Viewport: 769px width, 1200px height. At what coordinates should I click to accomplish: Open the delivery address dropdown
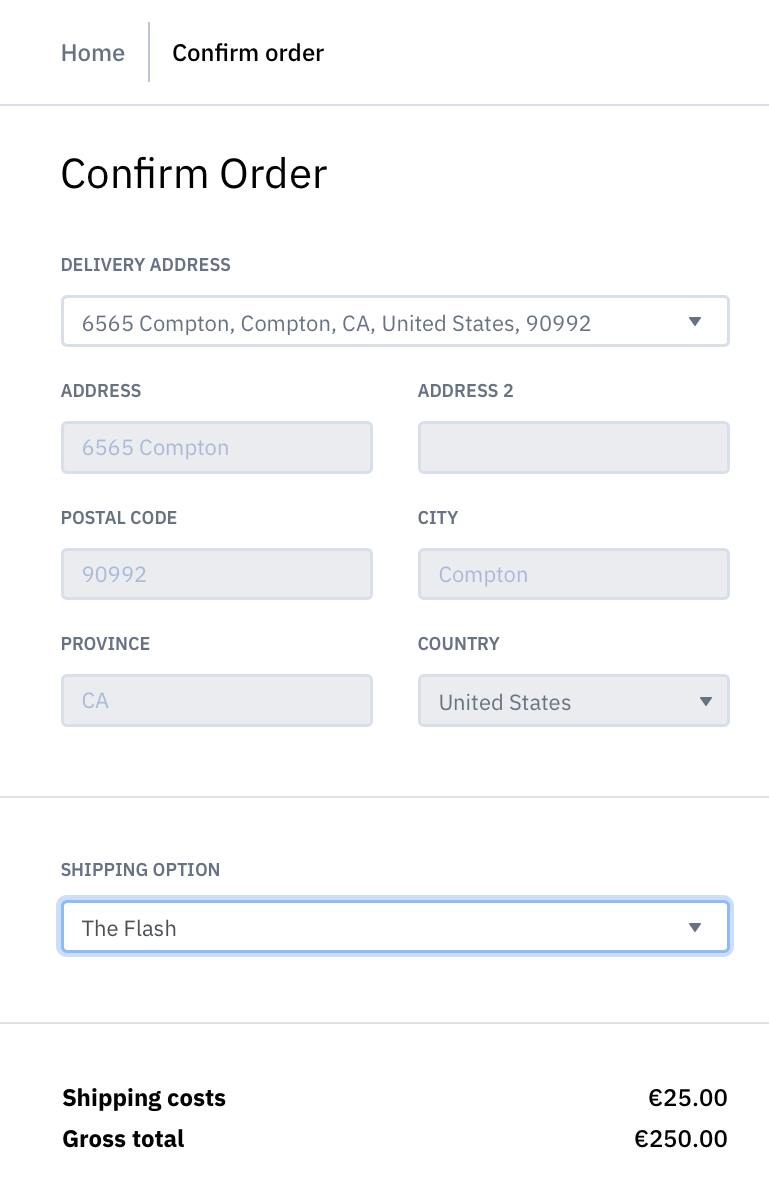395,321
